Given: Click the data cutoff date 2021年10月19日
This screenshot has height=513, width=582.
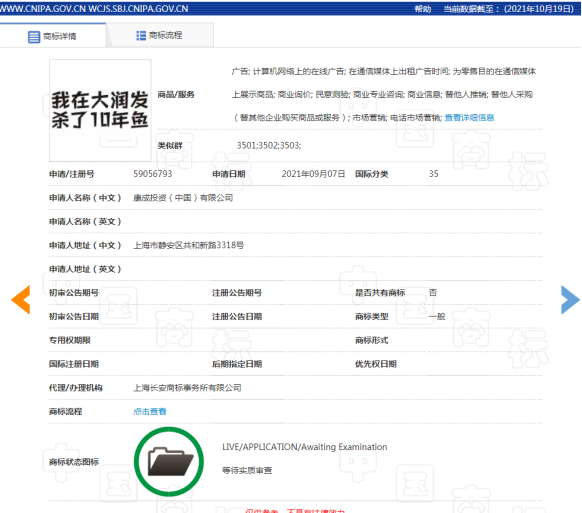Looking at the screenshot, I should click(x=539, y=9).
